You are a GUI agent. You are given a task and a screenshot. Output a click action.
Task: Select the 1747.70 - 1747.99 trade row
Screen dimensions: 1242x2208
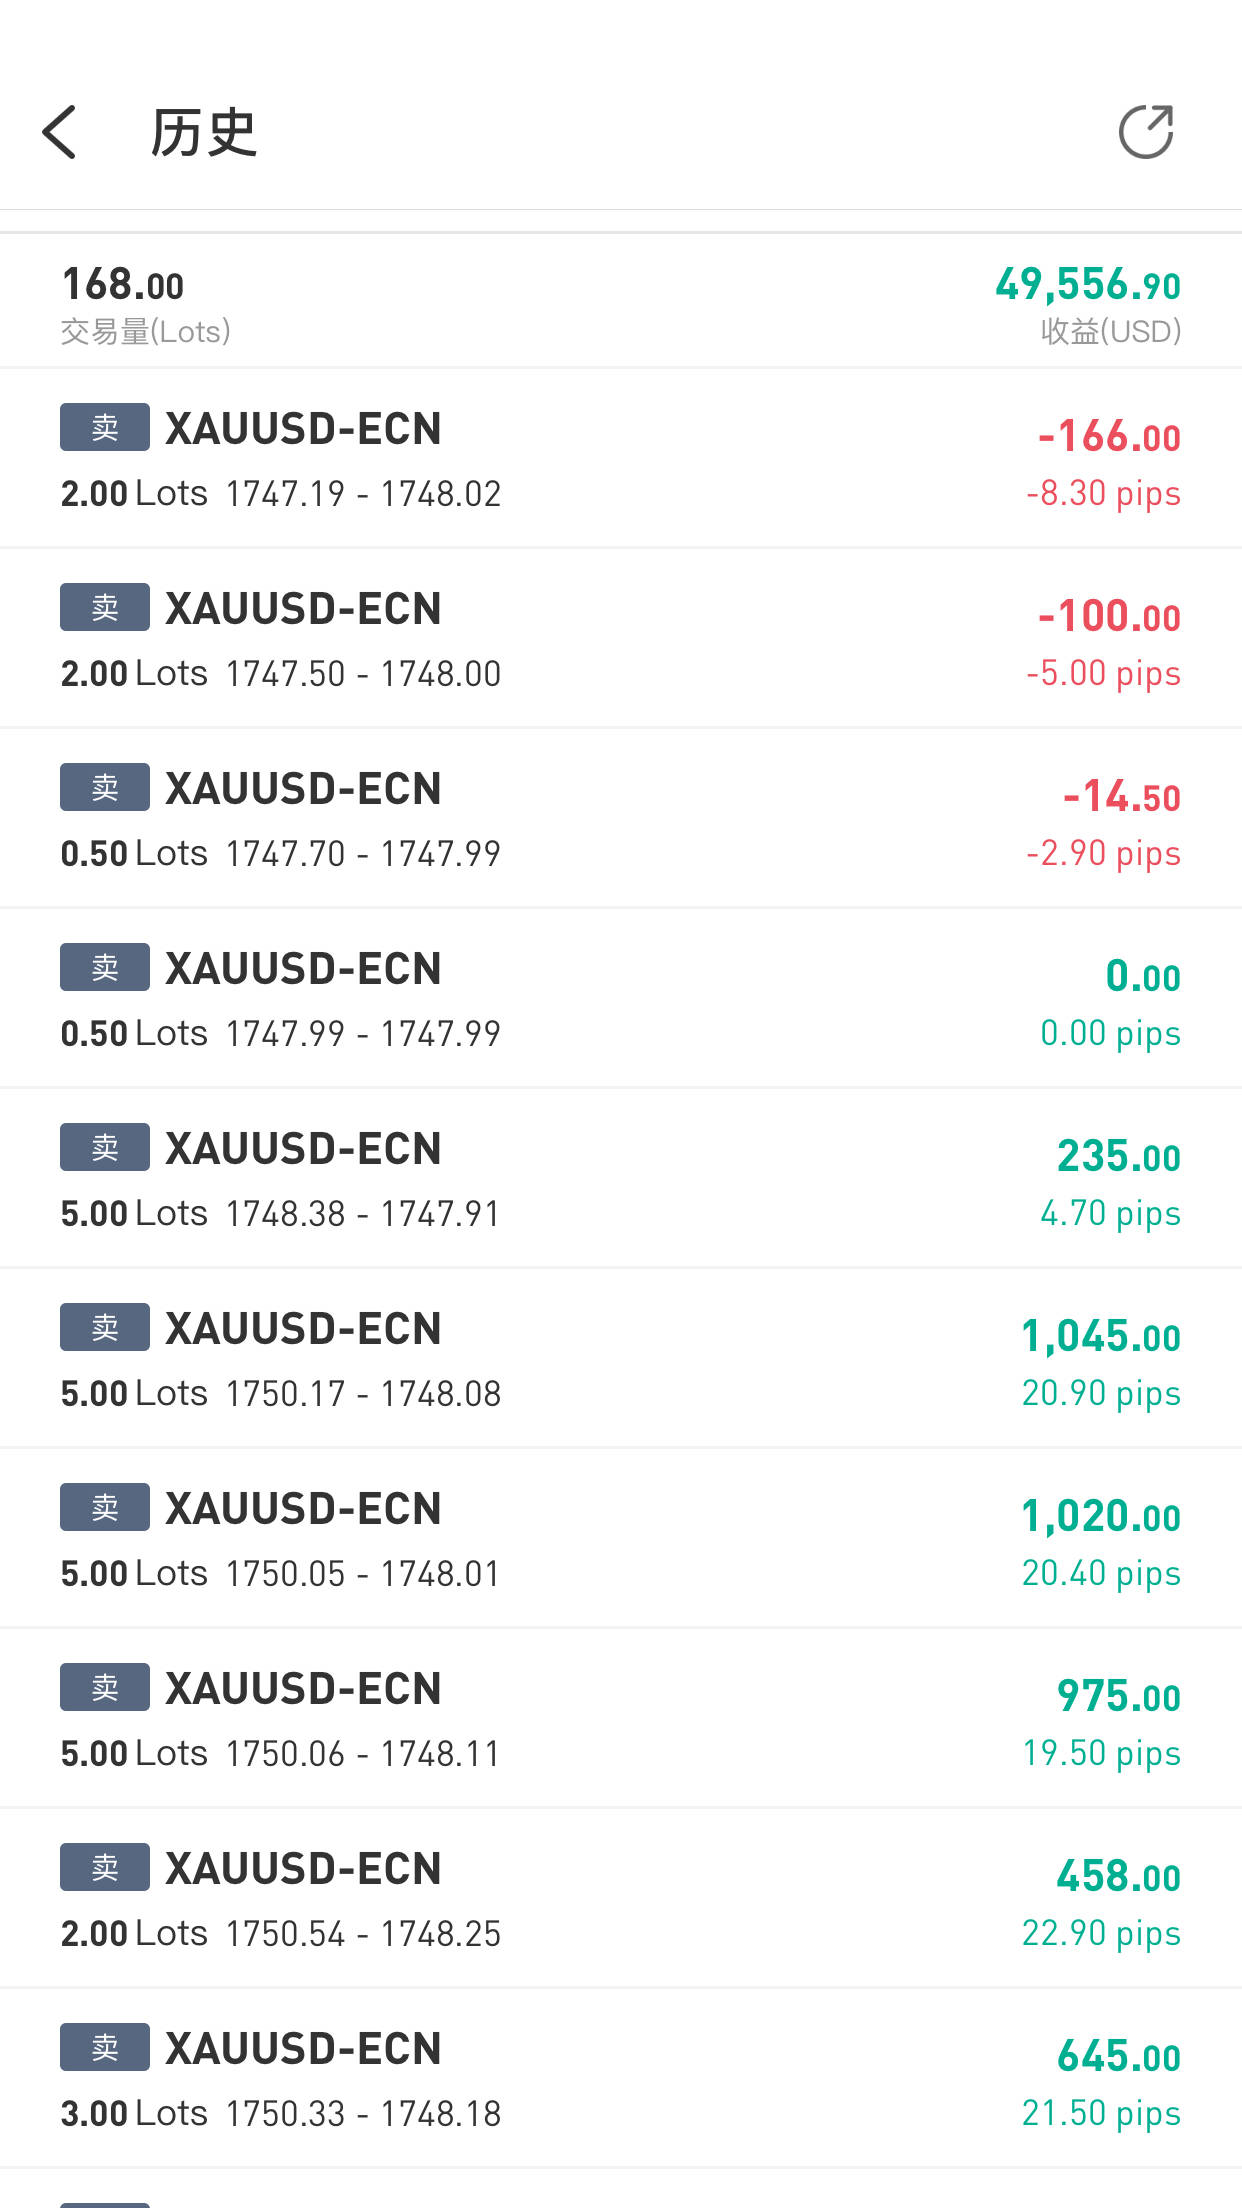(620, 819)
